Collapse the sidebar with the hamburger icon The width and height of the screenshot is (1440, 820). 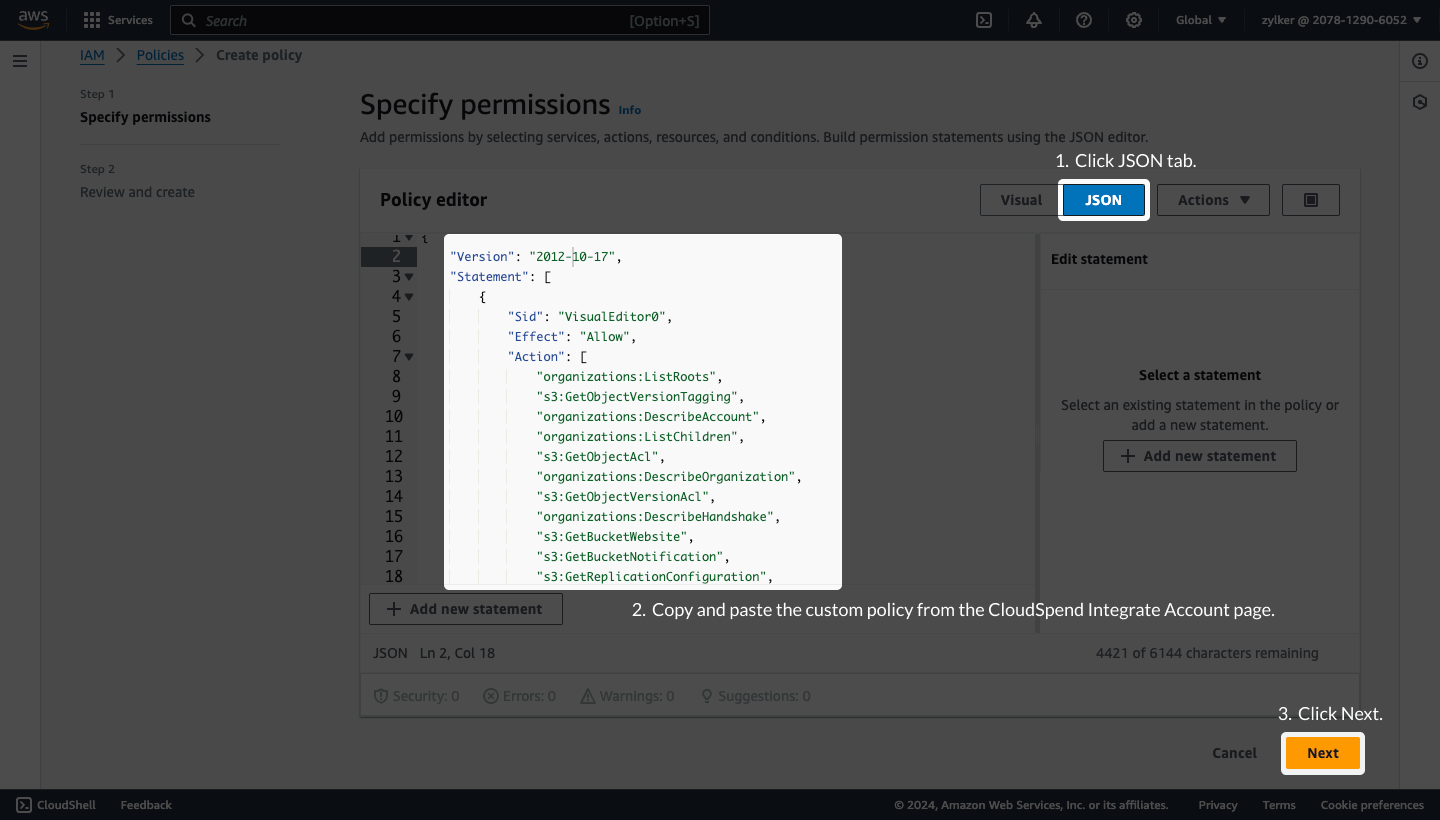19,61
